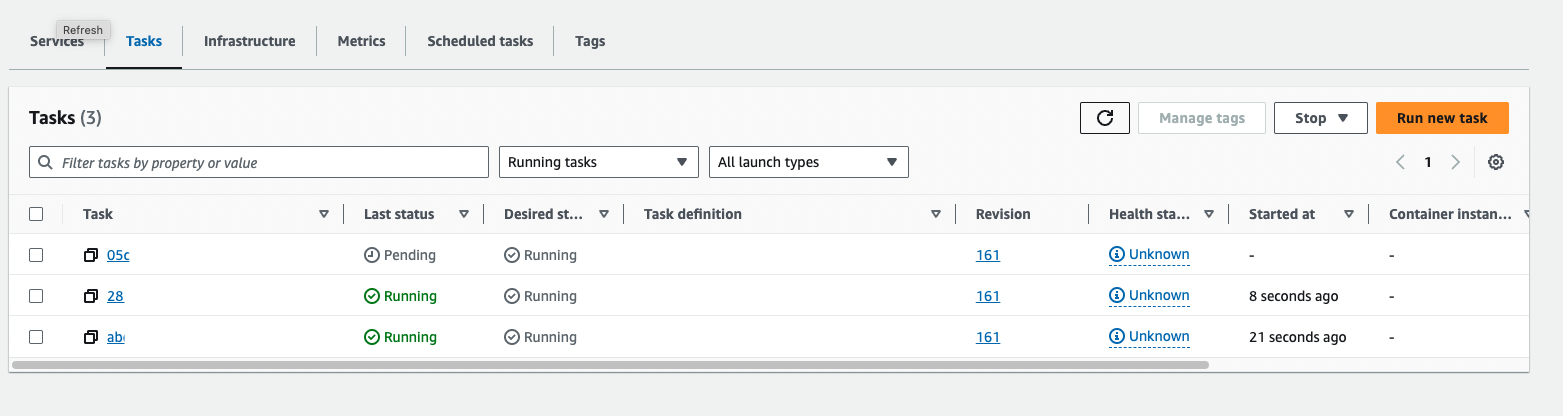Click the Run new task button

(1441, 118)
